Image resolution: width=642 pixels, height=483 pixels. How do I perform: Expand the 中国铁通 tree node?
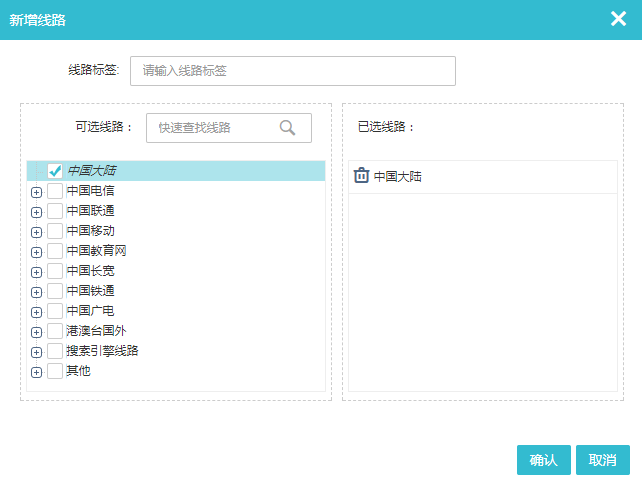point(36,292)
